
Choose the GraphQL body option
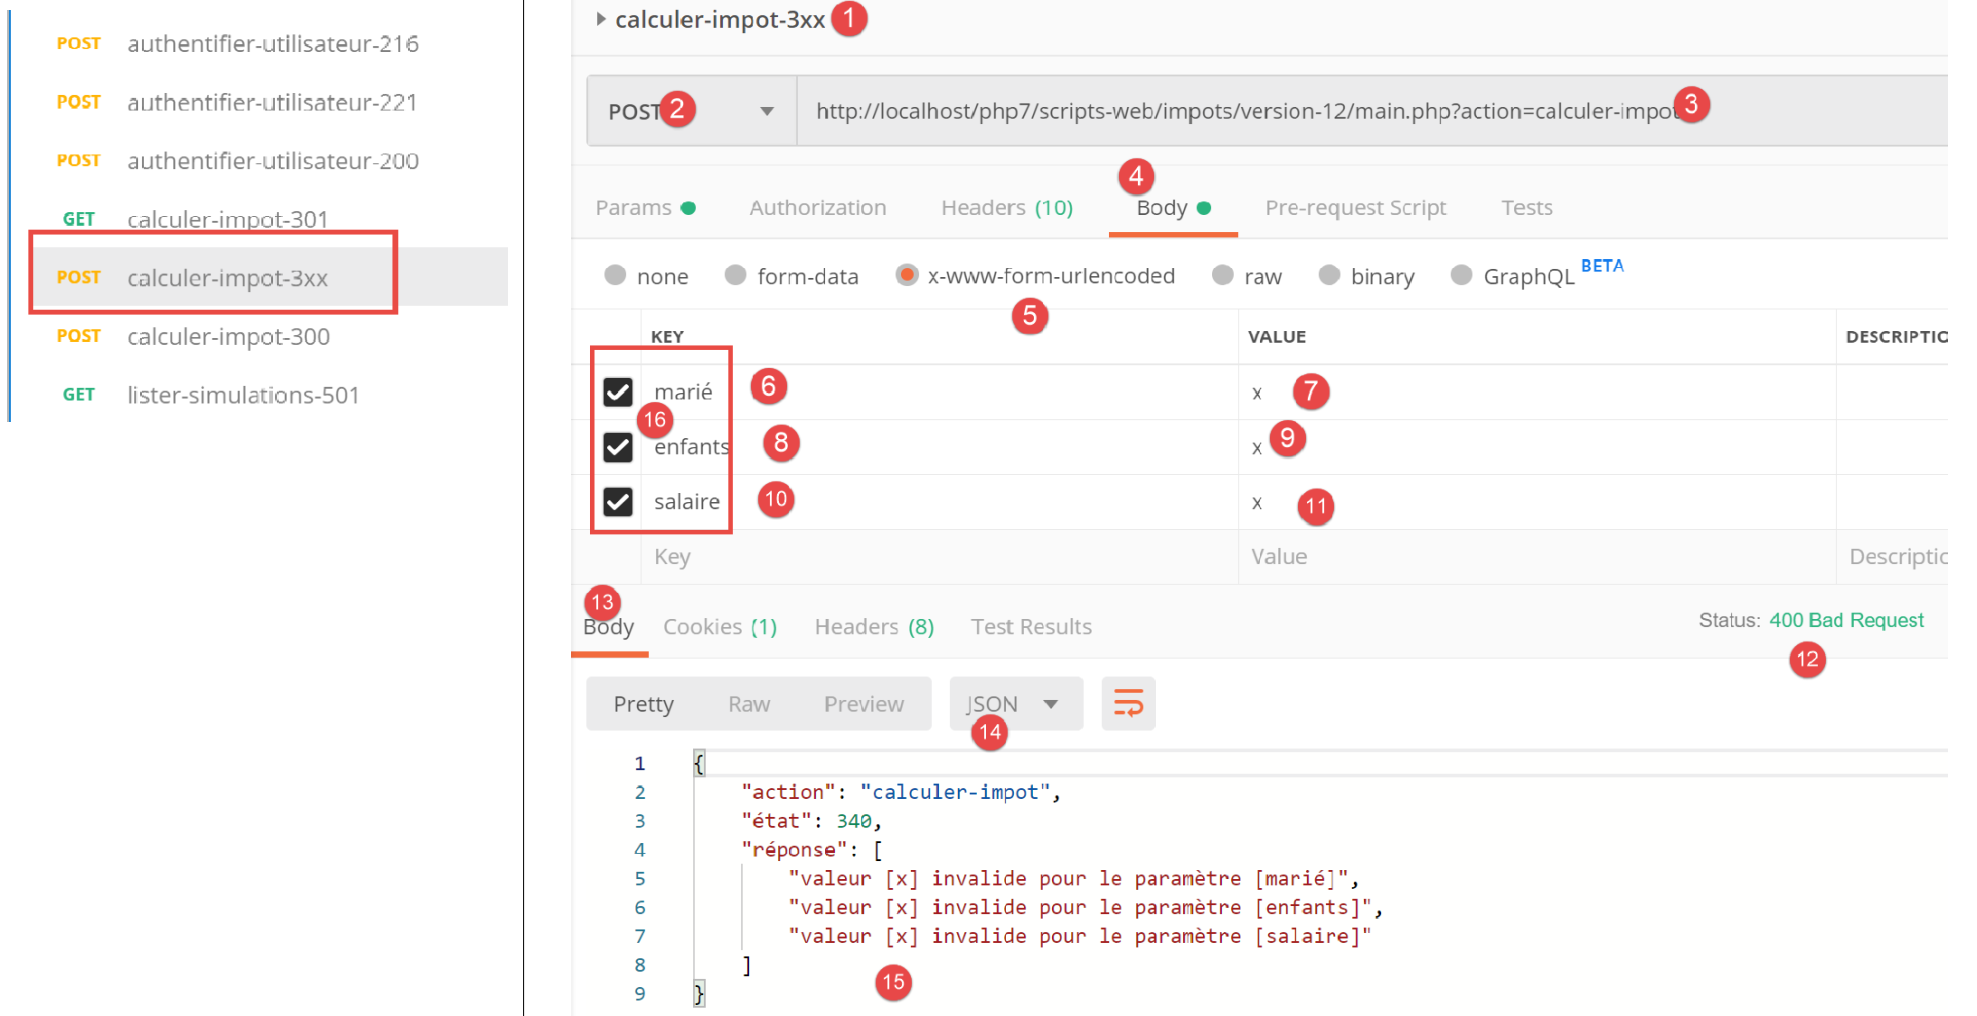point(1461,276)
